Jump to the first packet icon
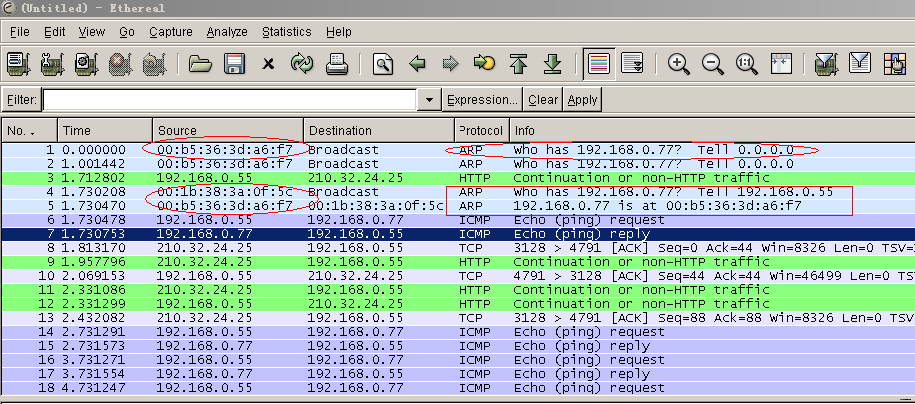 (518, 64)
